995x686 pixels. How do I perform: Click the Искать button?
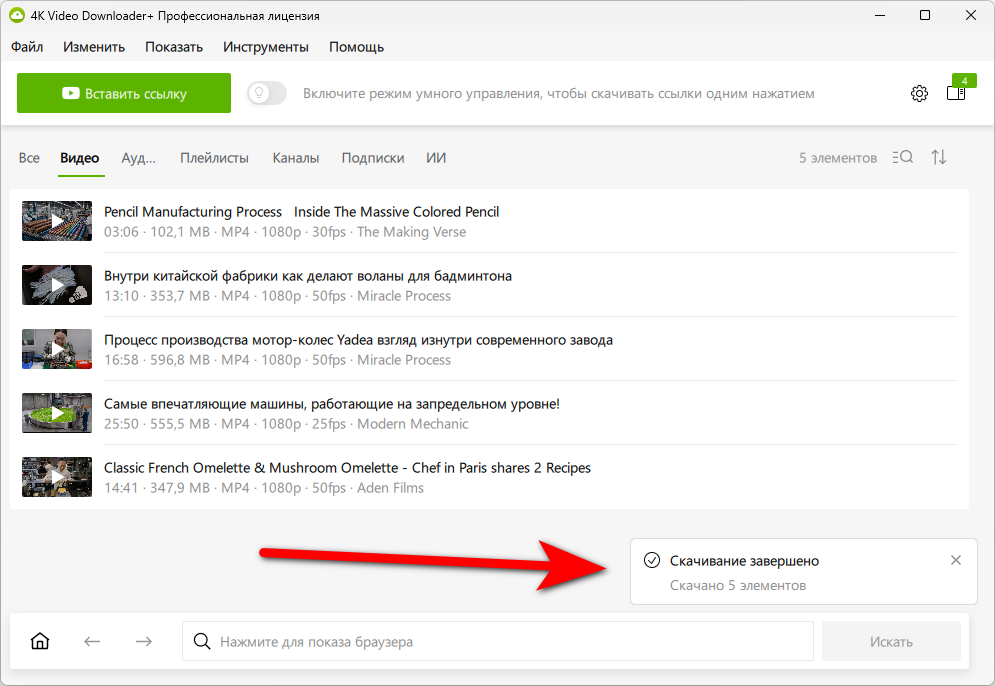(x=891, y=642)
